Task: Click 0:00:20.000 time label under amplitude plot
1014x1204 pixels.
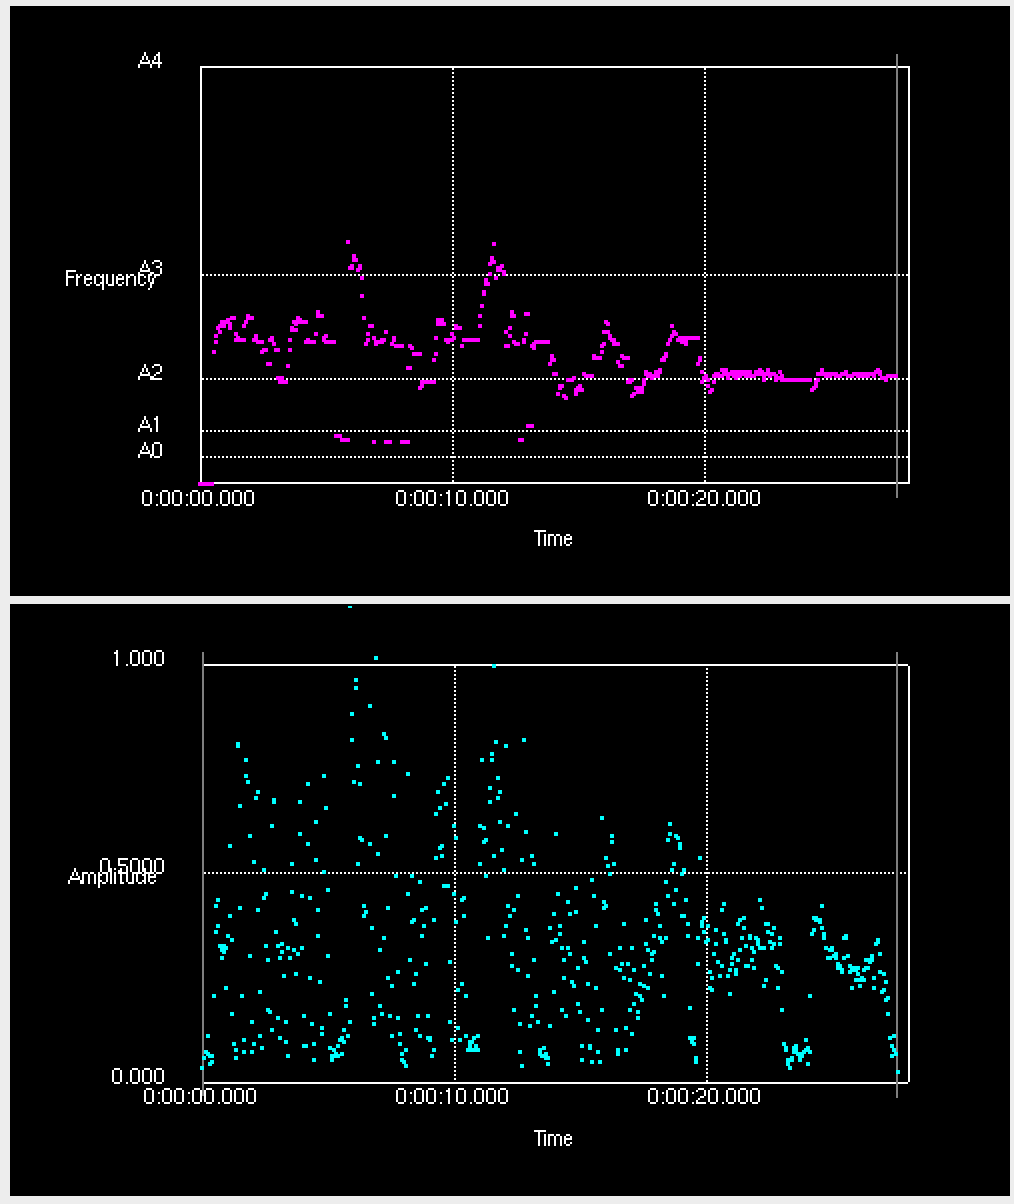Action: tap(704, 1097)
